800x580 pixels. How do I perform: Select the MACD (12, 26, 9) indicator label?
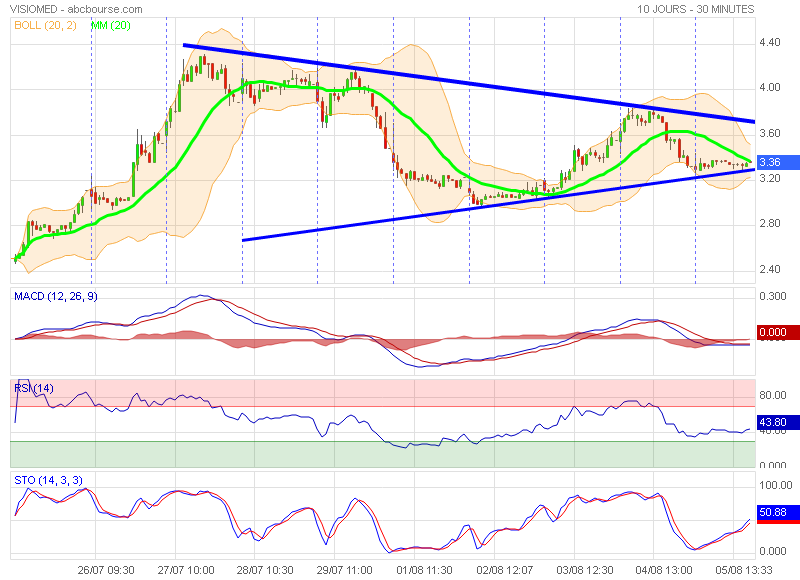coord(56,296)
